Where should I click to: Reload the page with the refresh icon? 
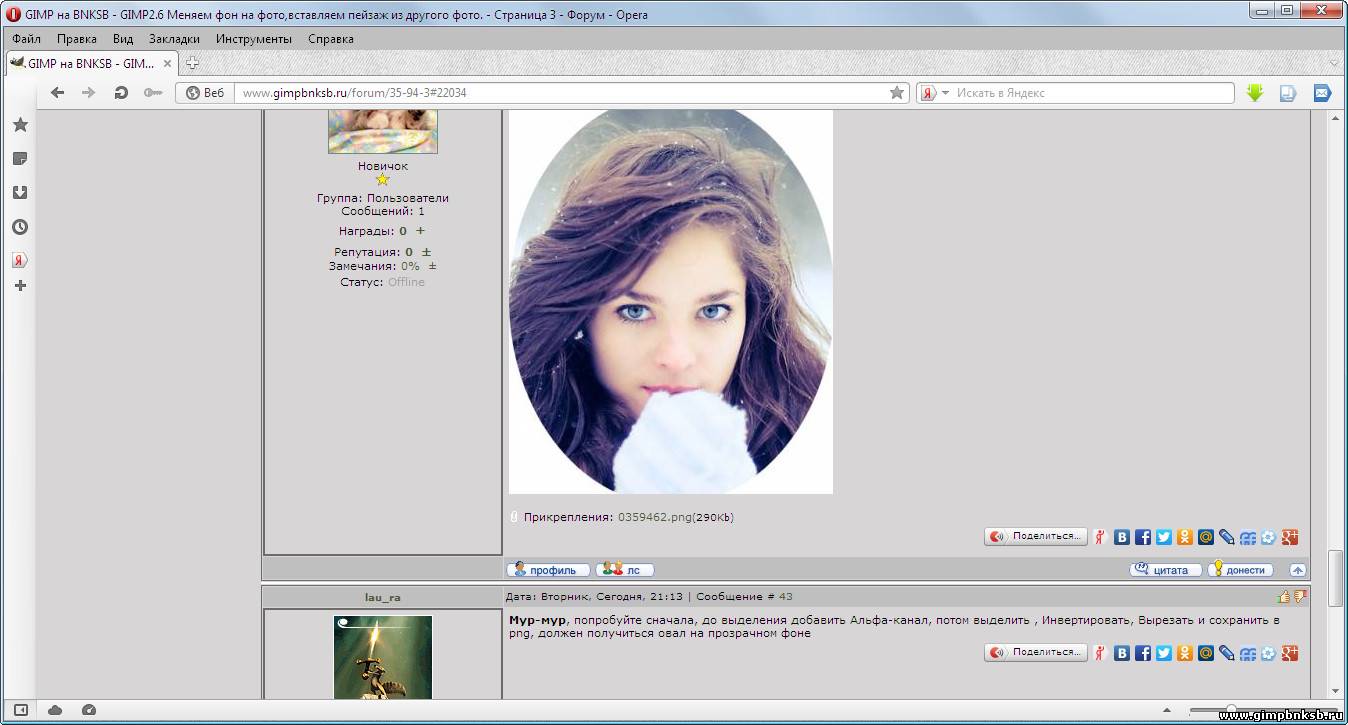coord(121,93)
